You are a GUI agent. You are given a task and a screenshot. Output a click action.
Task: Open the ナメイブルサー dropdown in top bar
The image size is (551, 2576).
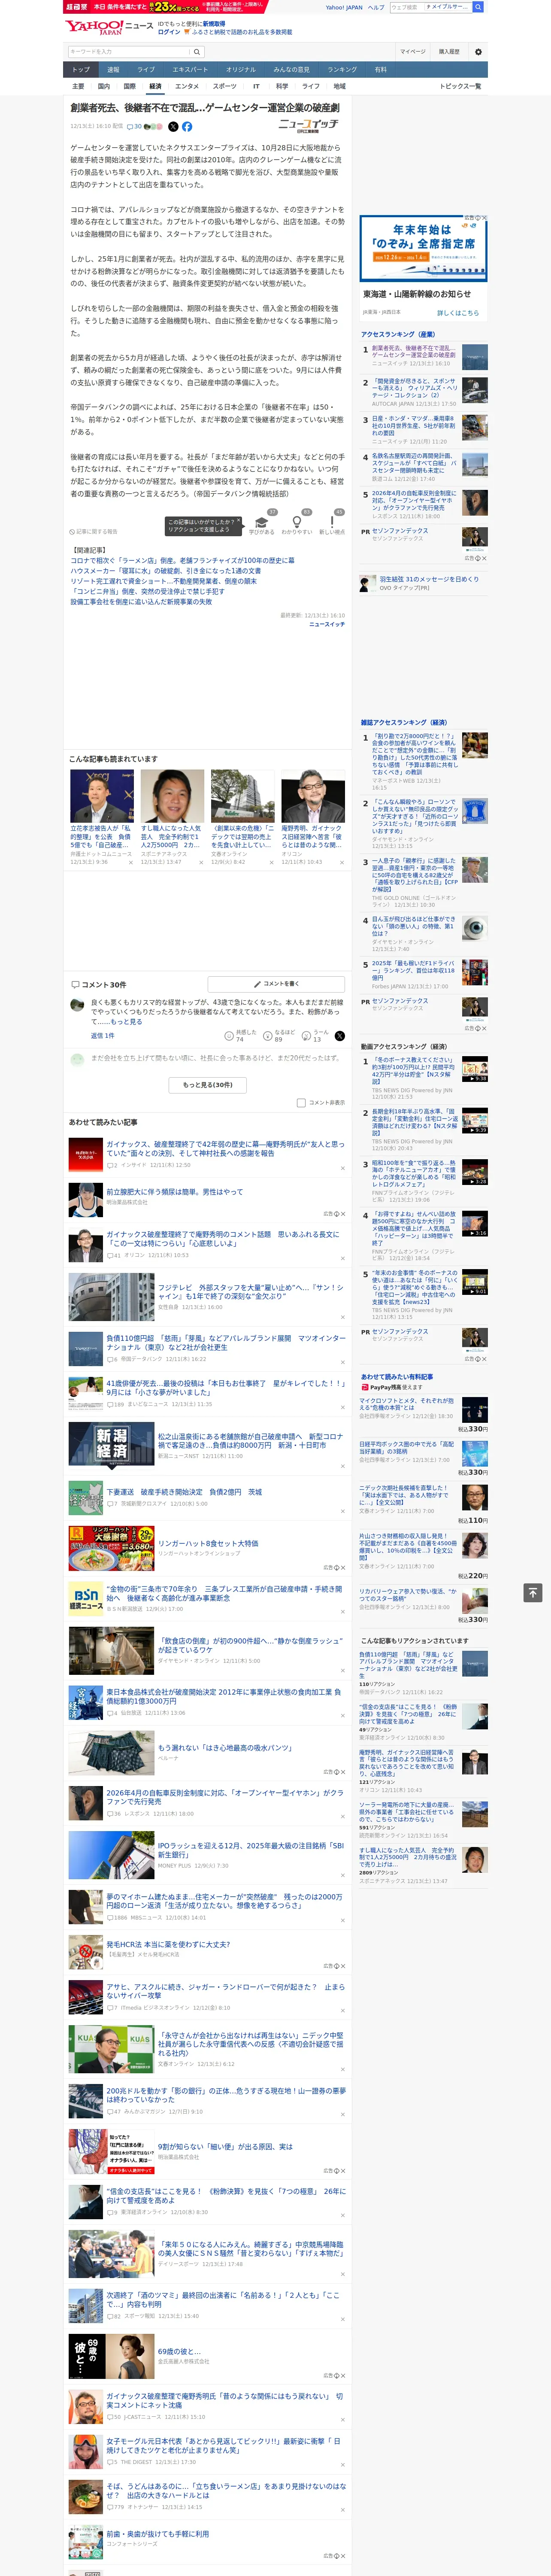[x=447, y=7]
